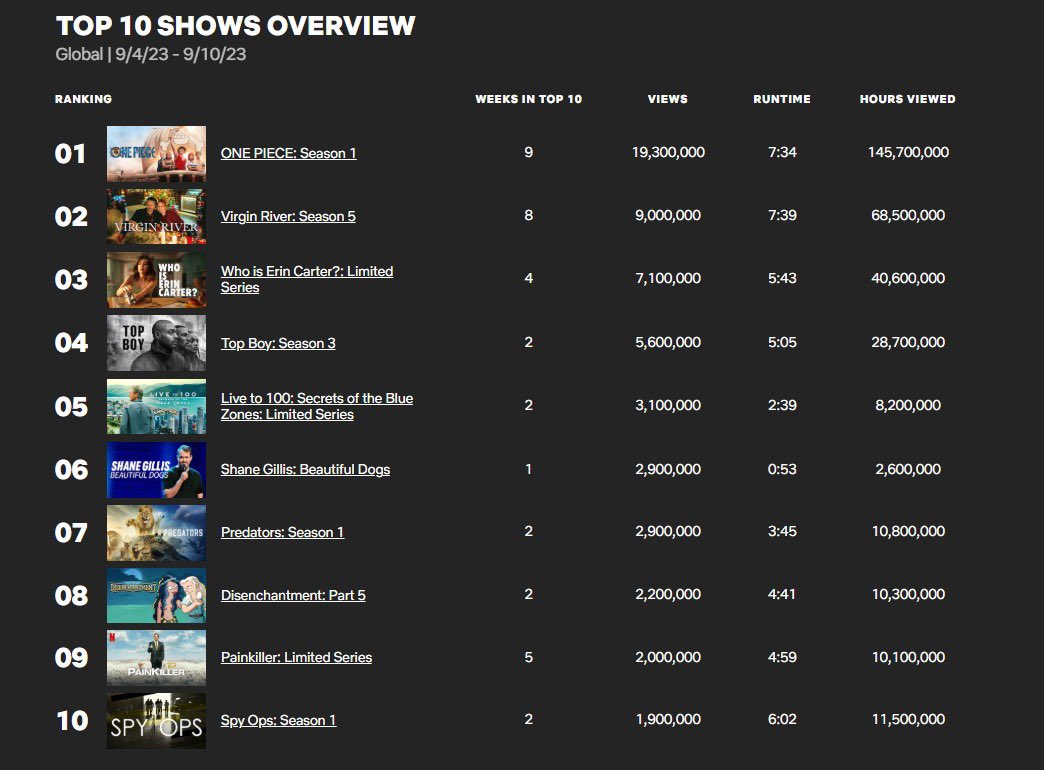The width and height of the screenshot is (1044, 770).
Task: Click the rank number 05
Action: (71, 406)
